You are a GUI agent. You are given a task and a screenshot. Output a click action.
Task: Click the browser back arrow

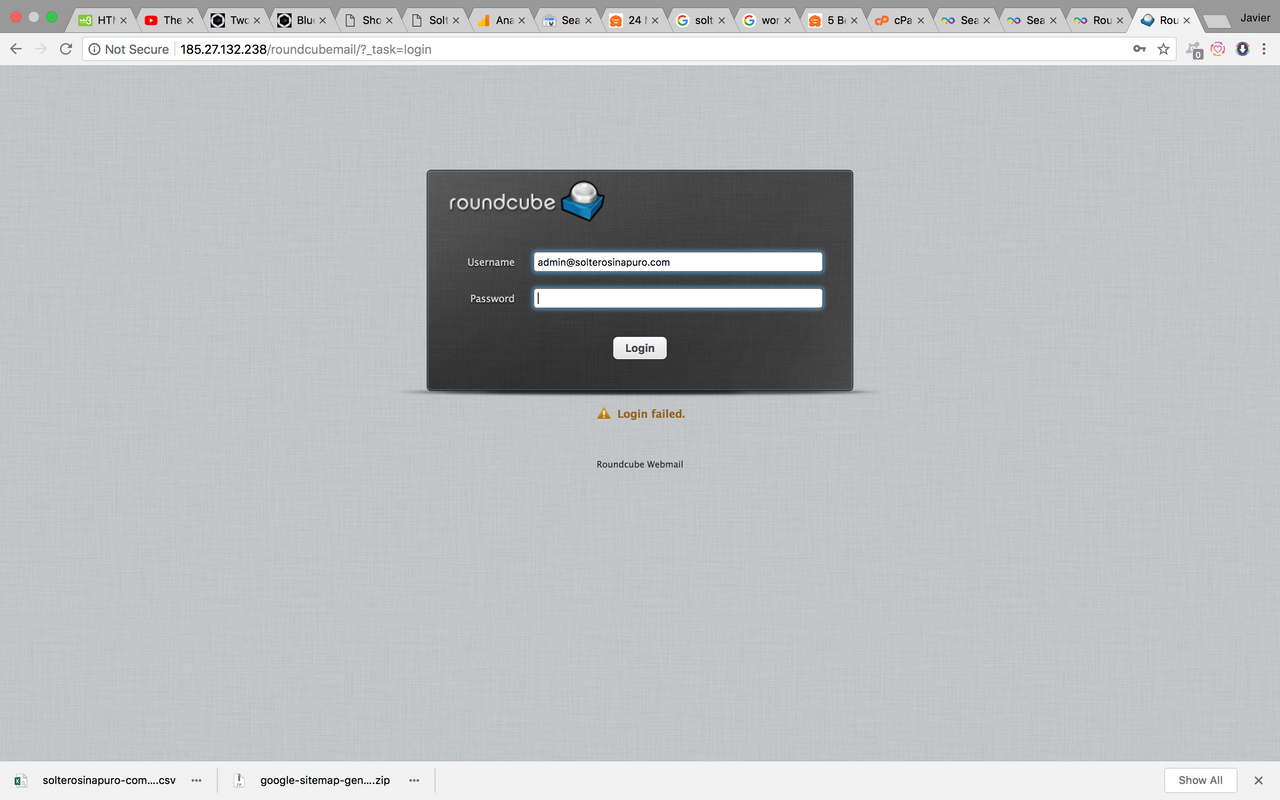(16, 49)
